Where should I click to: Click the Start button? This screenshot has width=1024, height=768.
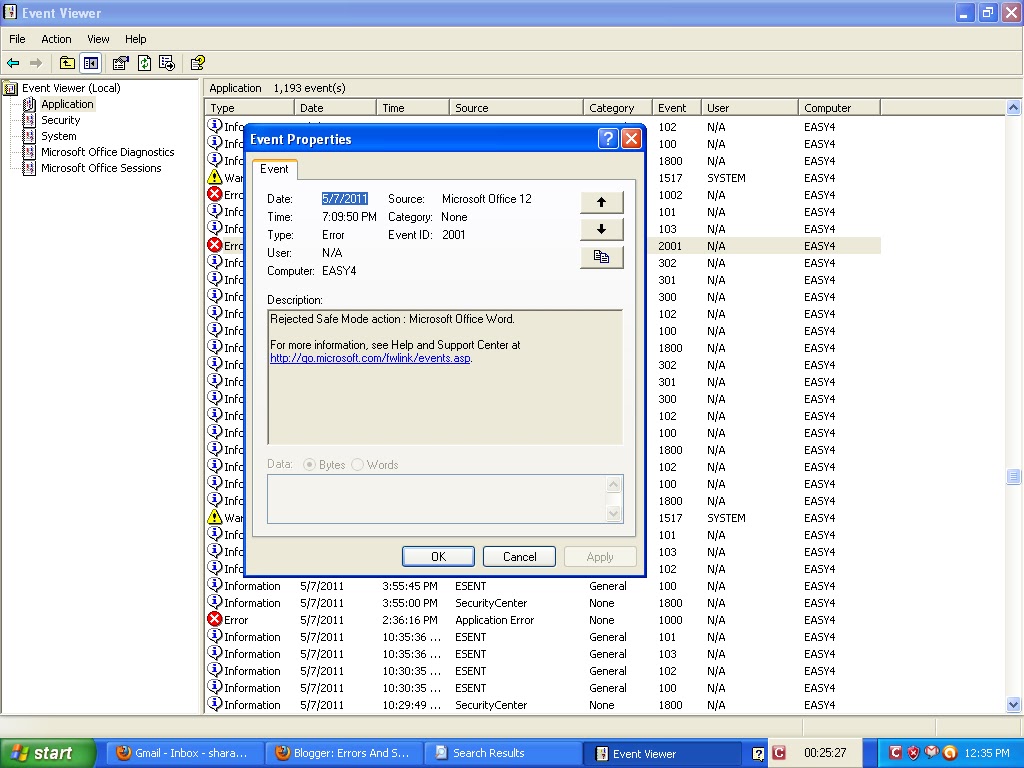pyautogui.click(x=47, y=753)
